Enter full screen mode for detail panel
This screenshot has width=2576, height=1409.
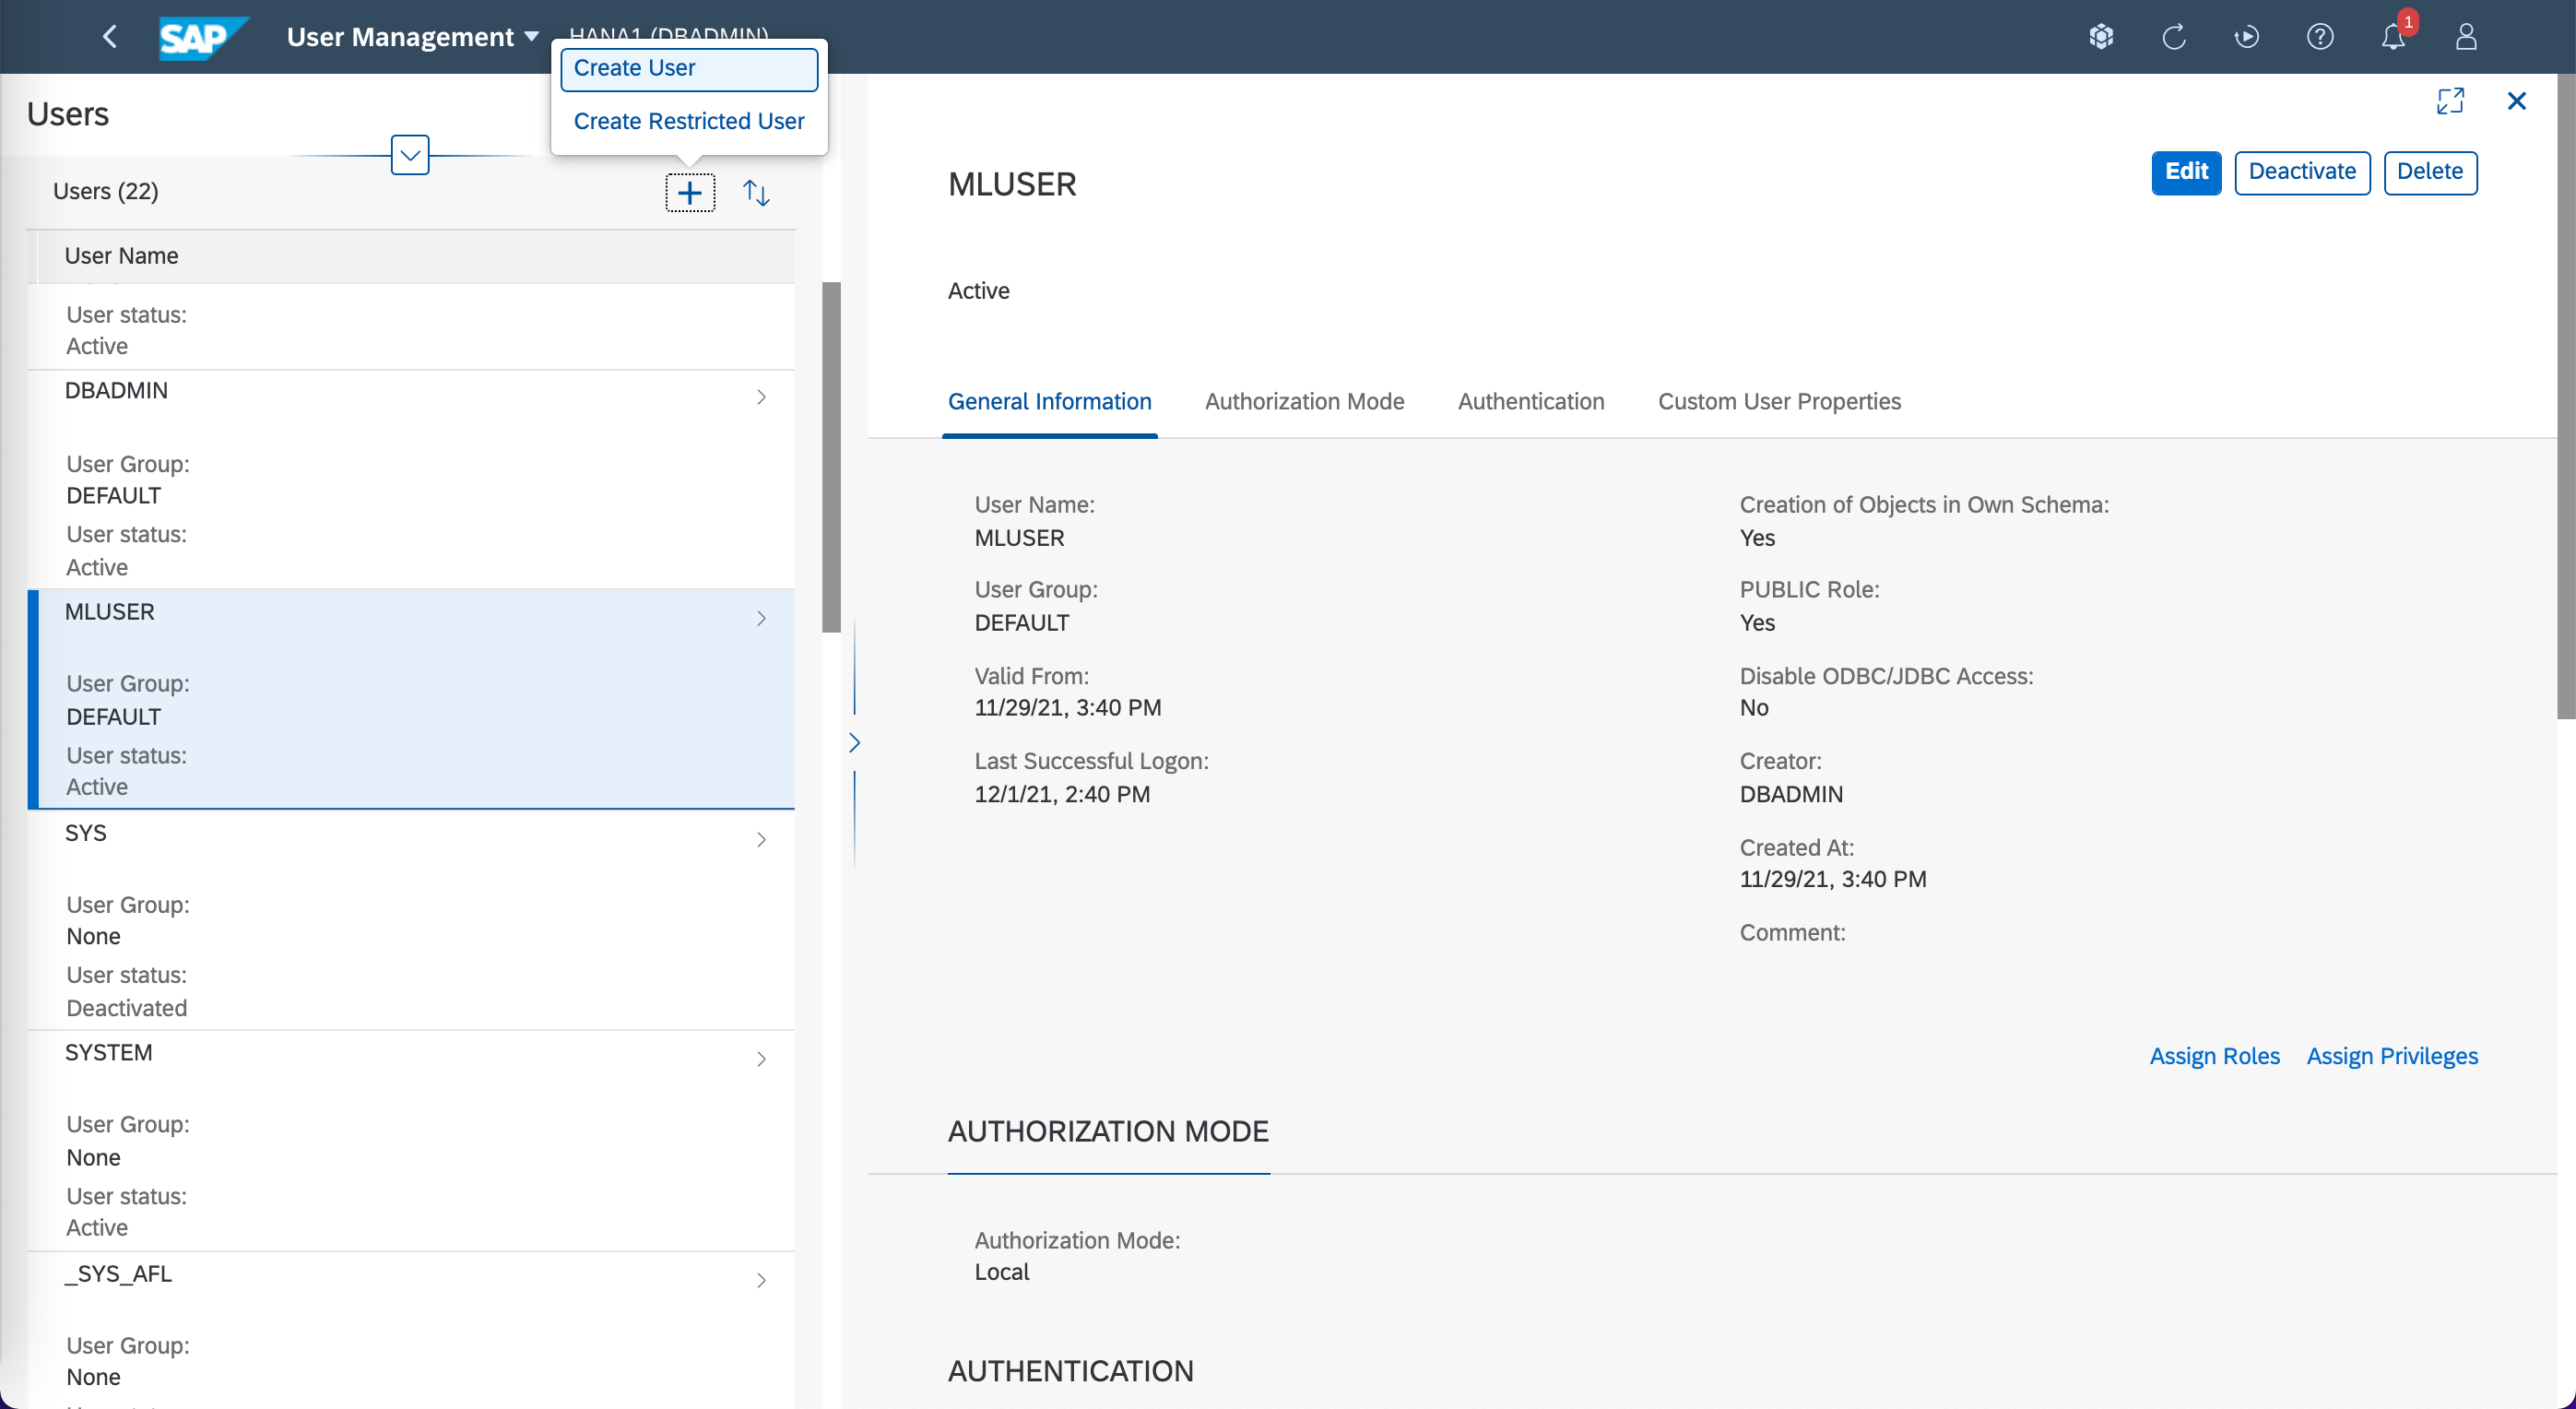click(x=2449, y=101)
